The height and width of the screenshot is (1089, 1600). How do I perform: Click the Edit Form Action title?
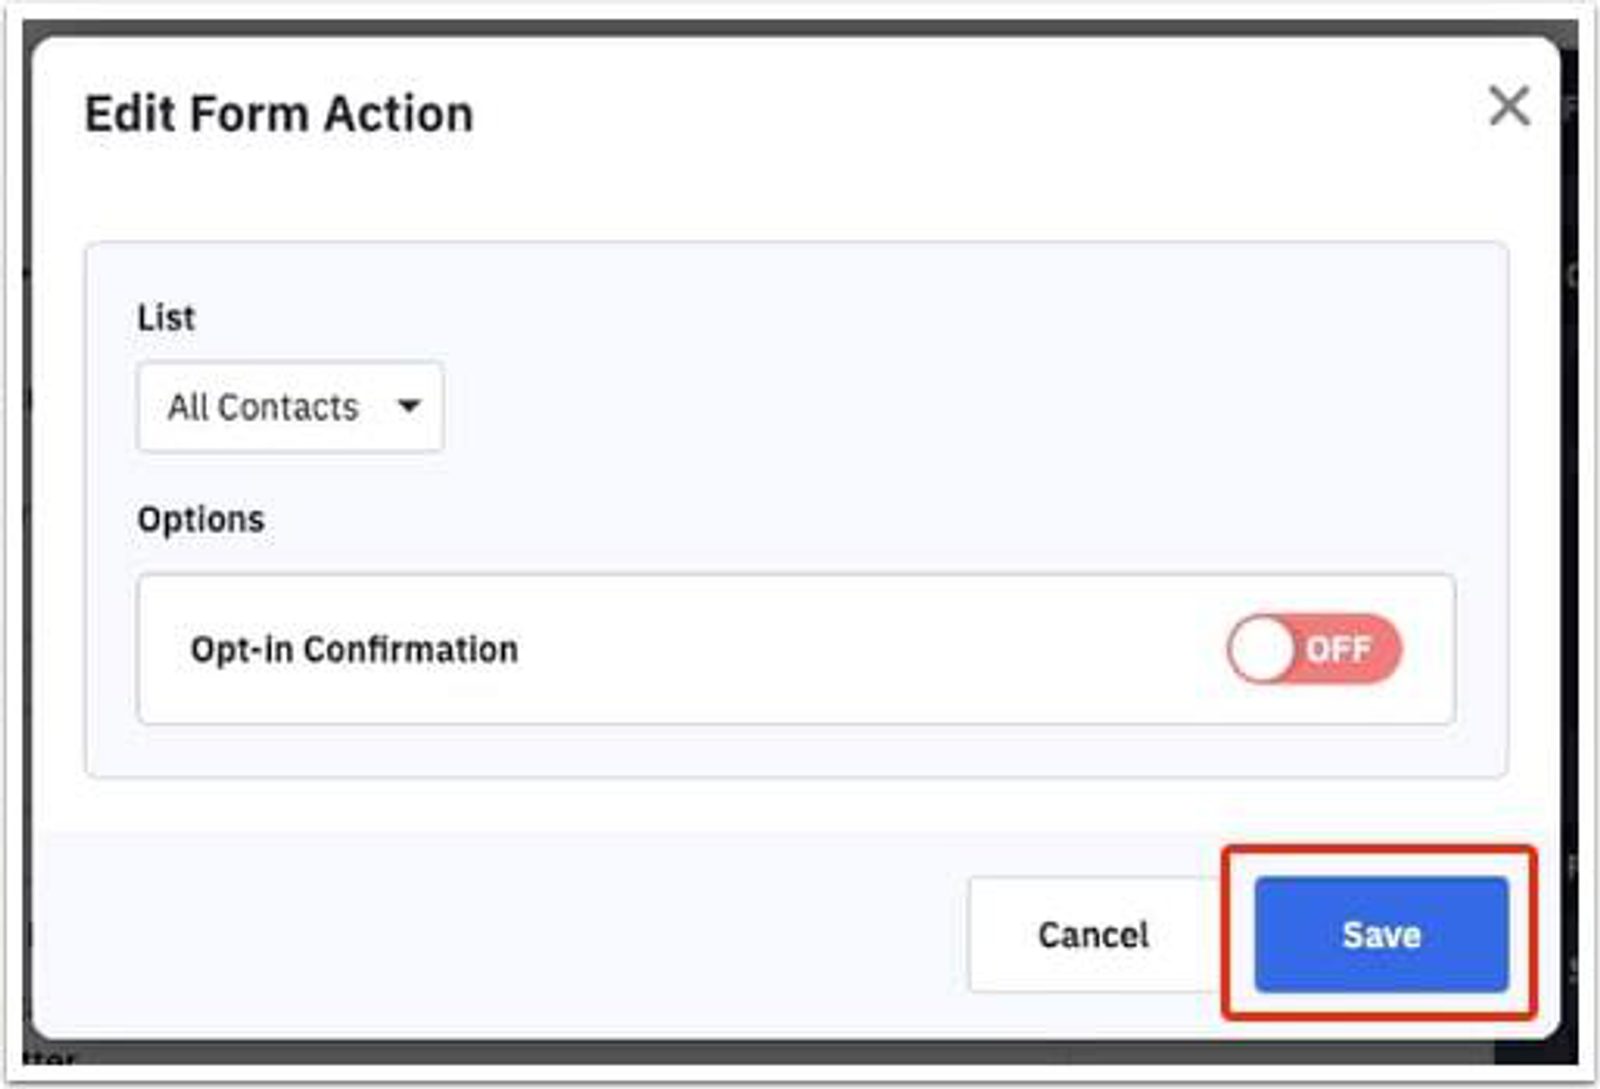279,114
